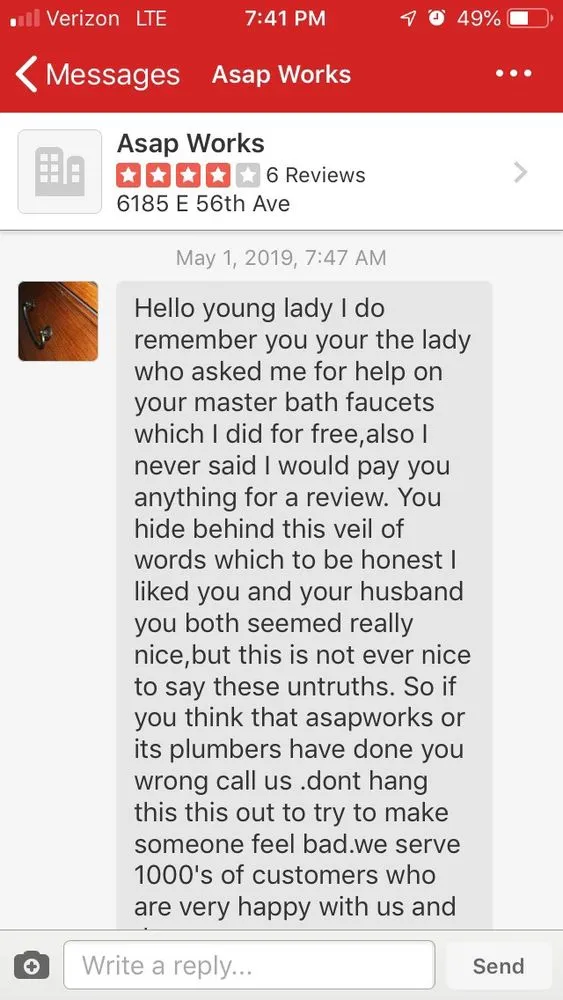Open the 6 Reviews link

(316, 175)
